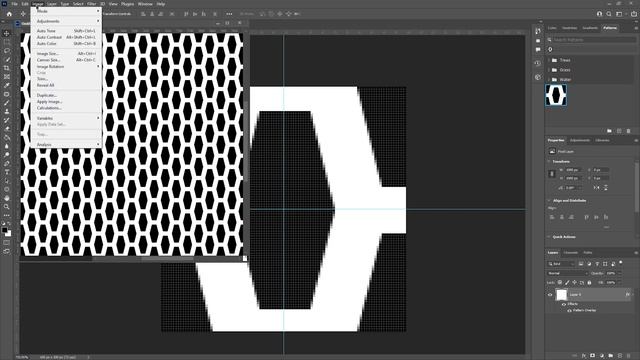This screenshot has width=640, height=360.
Task: Create new adjustment layer icon at bottom
Action: tap(602, 356)
